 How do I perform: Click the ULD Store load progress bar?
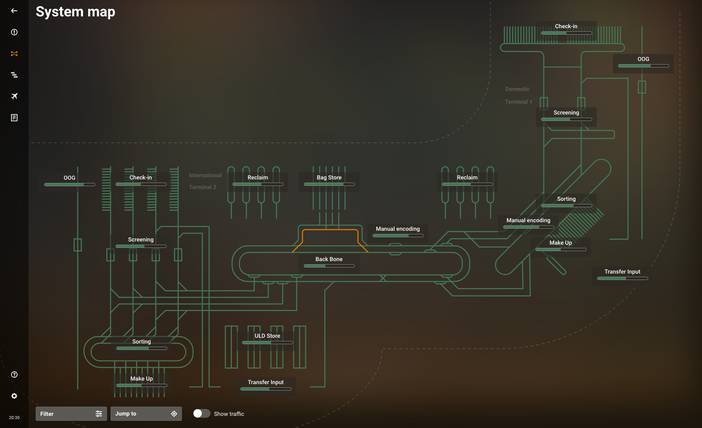click(267, 342)
